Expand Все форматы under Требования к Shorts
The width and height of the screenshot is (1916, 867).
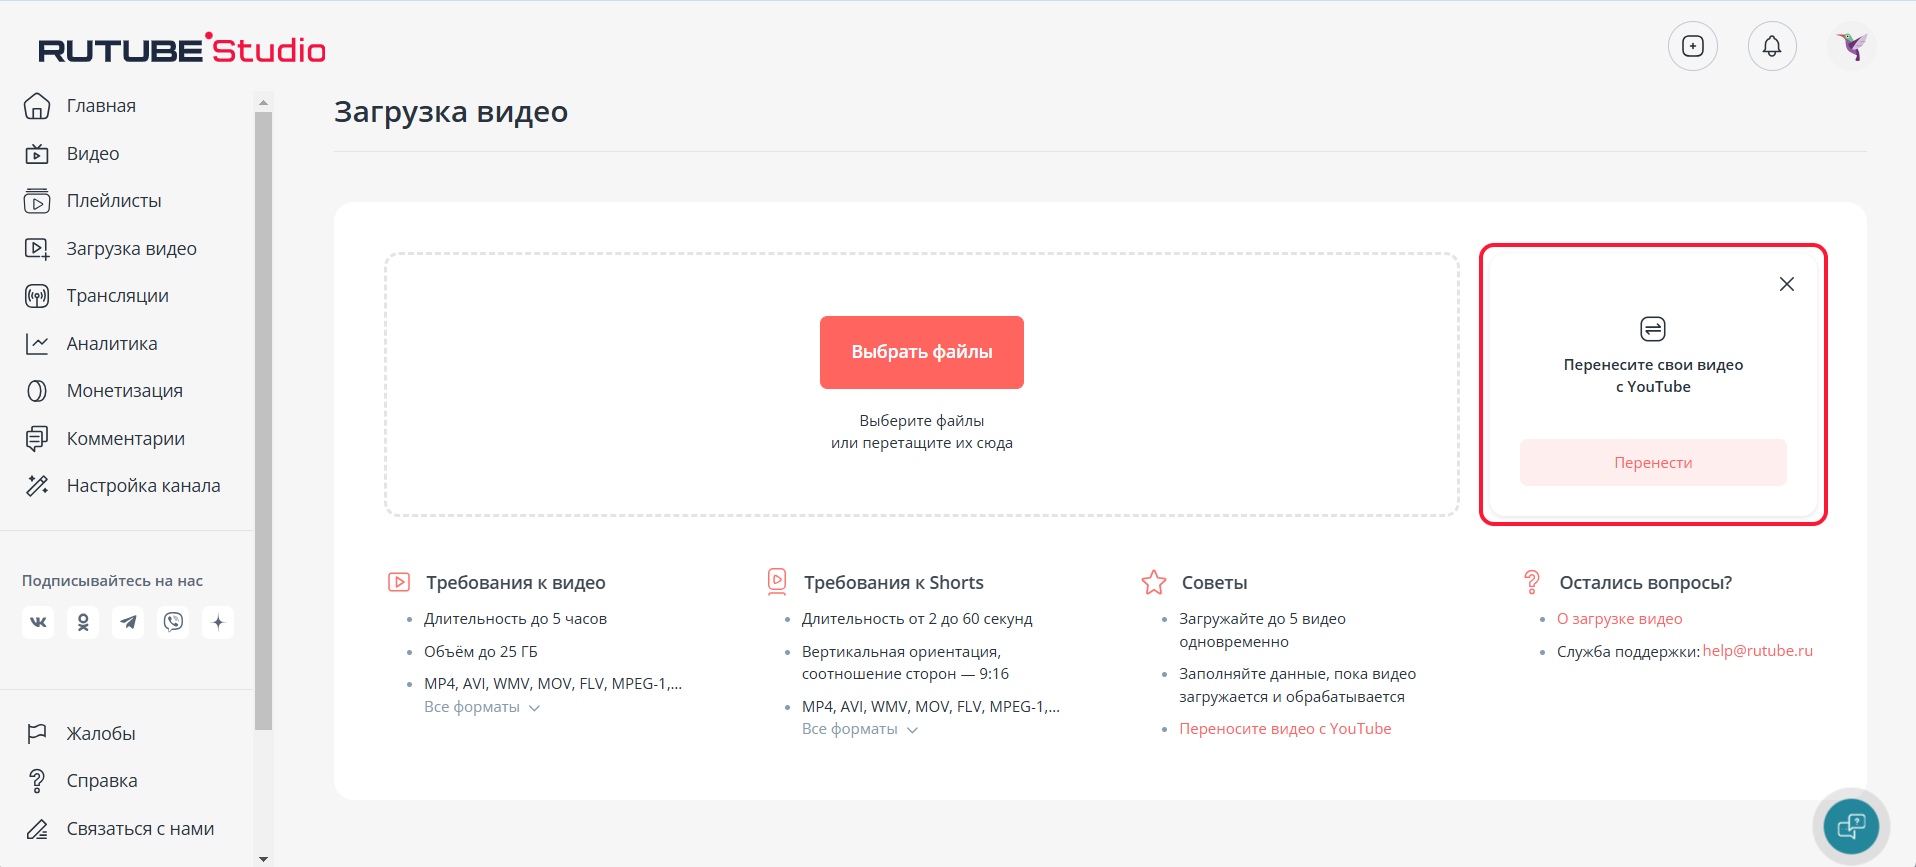pos(860,729)
